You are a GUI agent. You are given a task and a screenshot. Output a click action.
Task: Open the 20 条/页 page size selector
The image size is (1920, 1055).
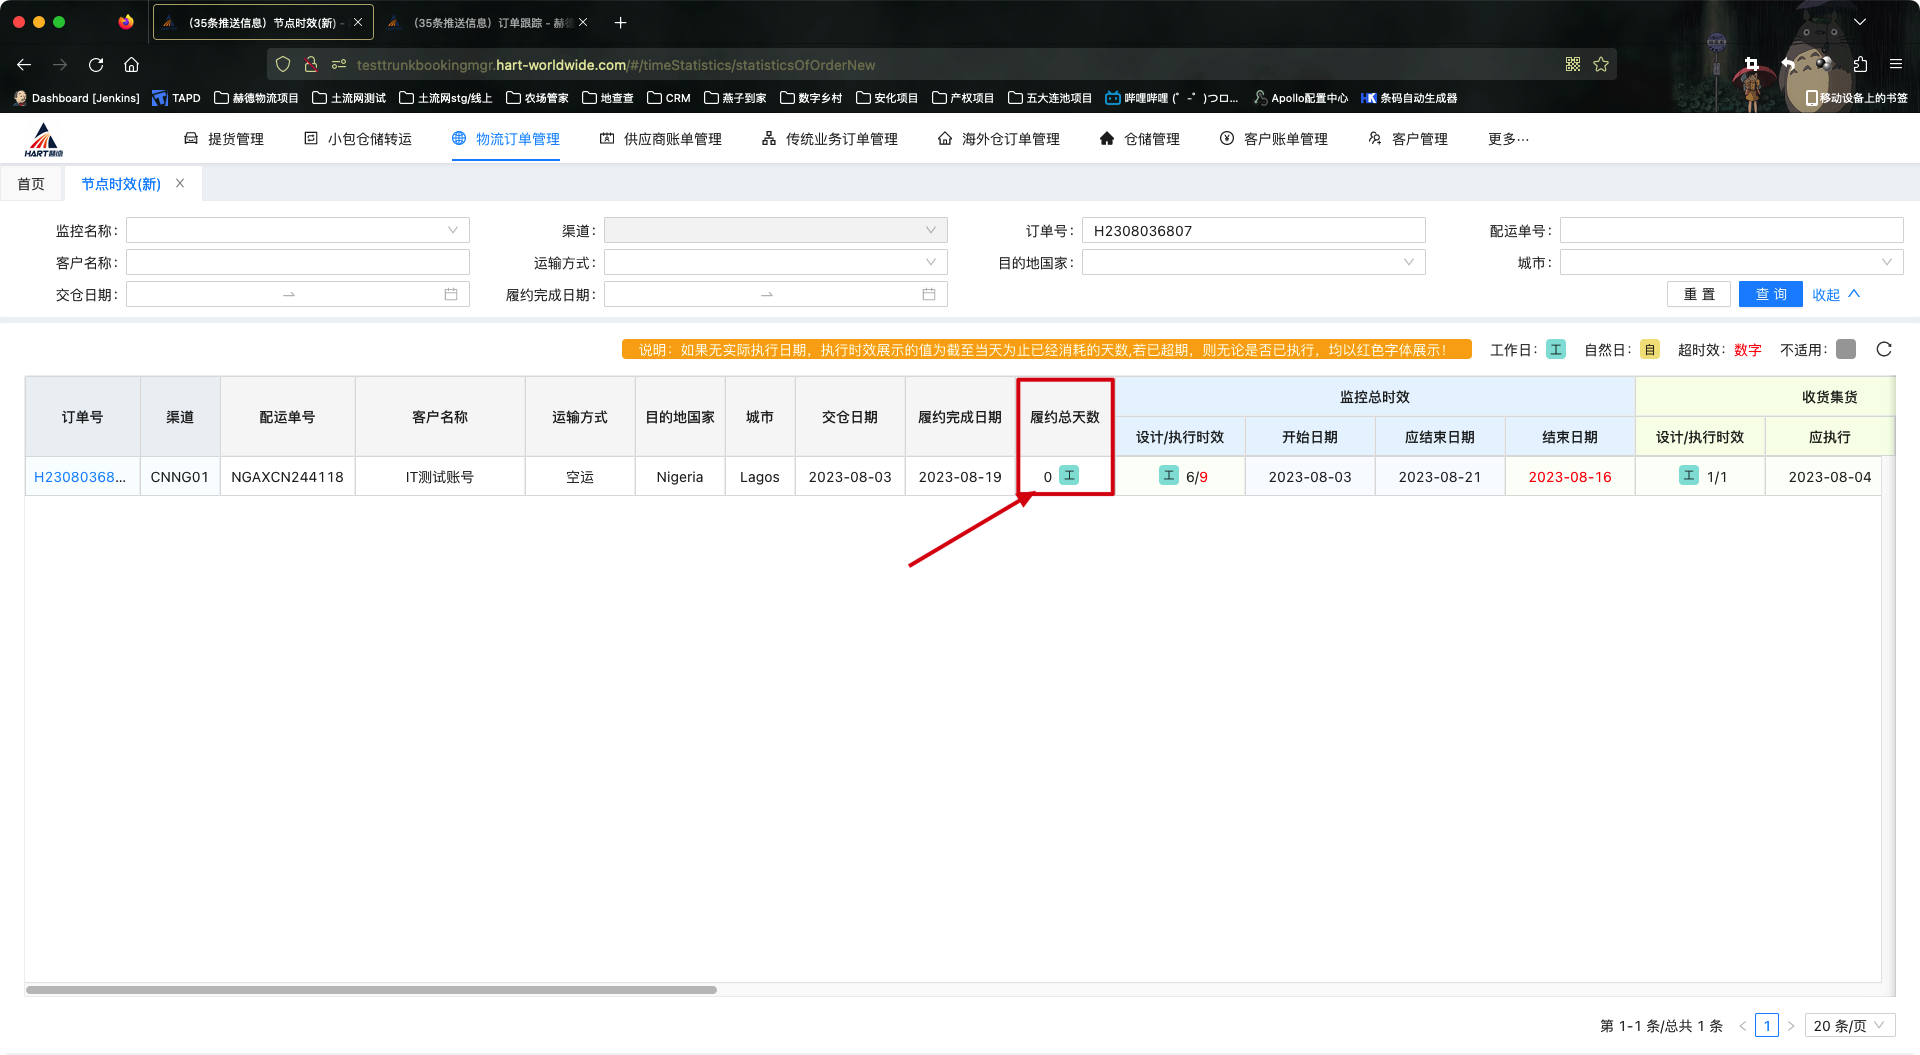coord(1849,1026)
